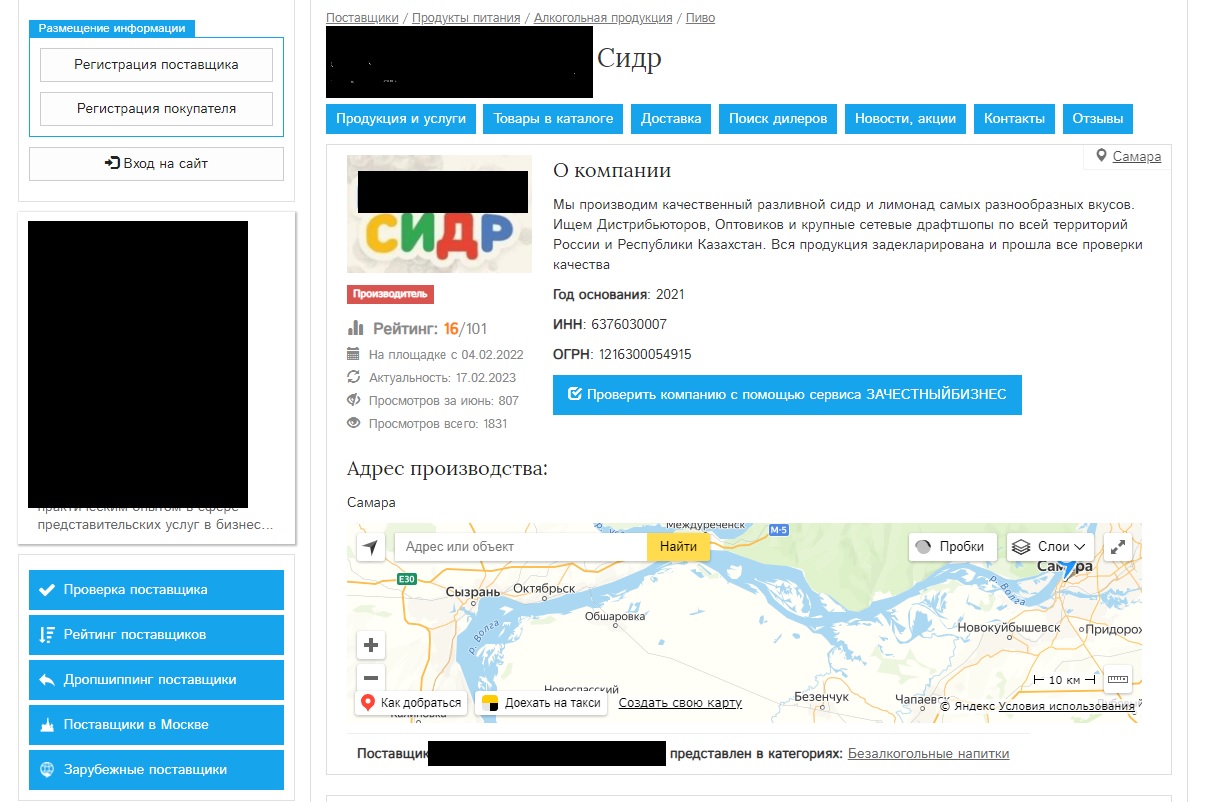Toggle traffic layer with Пробки button
Image resolution: width=1231 pixels, height=802 pixels.
953,547
